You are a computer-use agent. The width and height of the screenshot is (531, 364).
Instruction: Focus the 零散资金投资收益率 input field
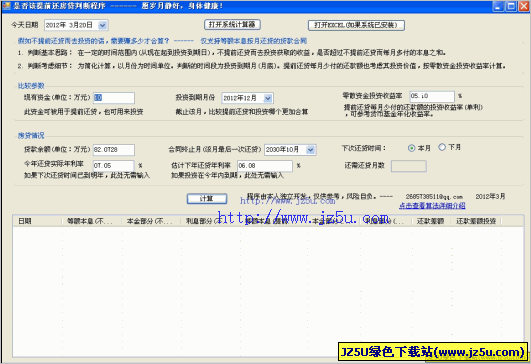pyautogui.click(x=432, y=96)
